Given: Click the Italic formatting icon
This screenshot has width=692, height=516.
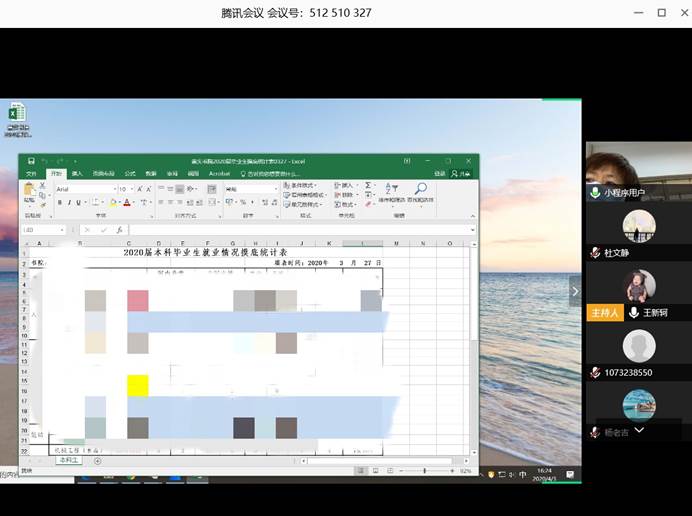Looking at the screenshot, I should (69, 203).
